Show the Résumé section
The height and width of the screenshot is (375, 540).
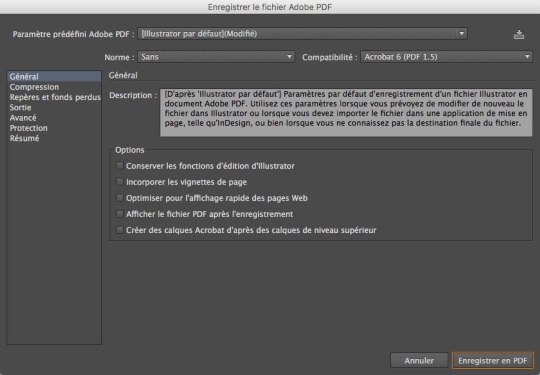(54, 138)
